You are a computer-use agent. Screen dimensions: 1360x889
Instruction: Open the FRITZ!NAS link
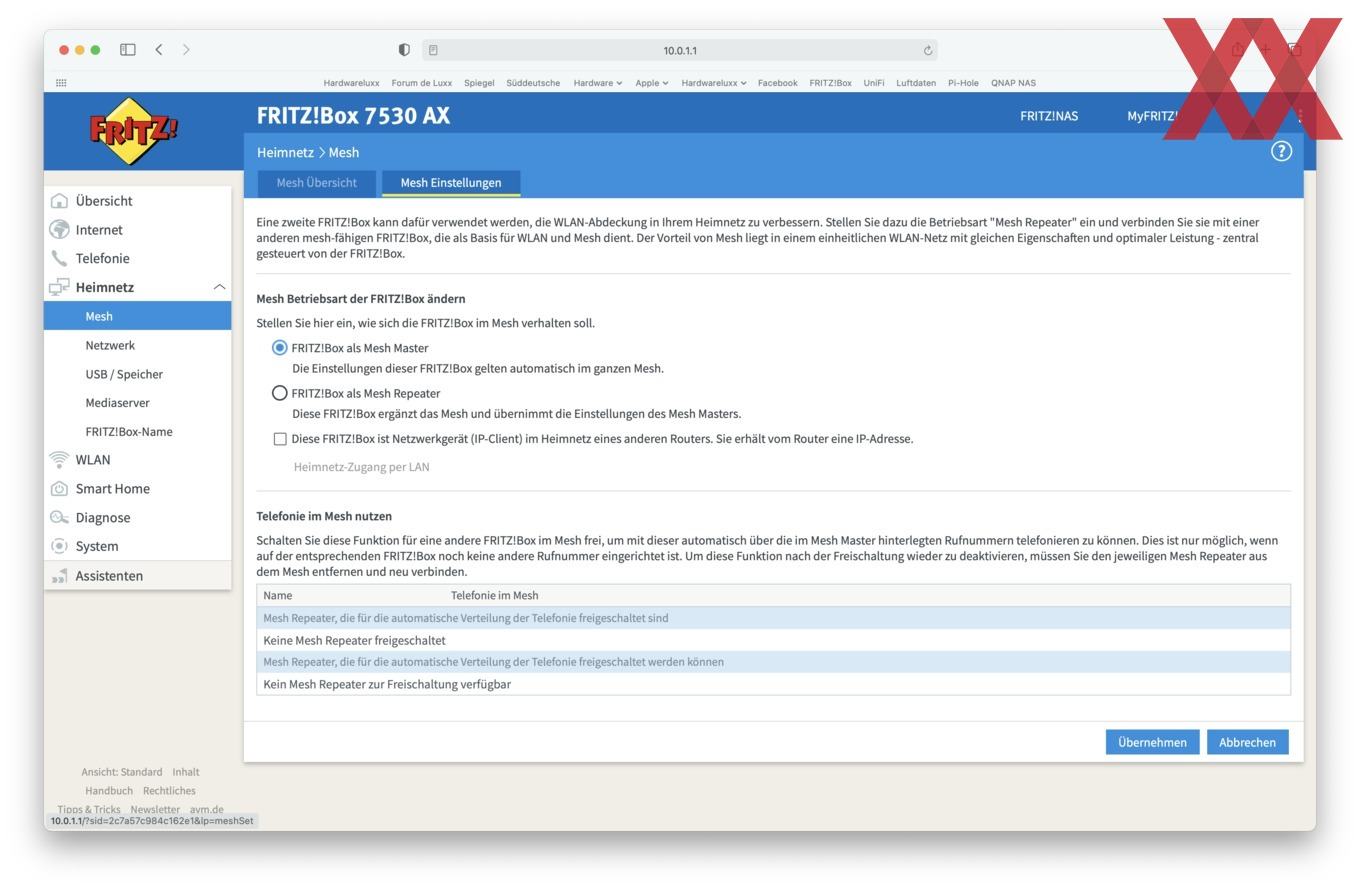click(1049, 116)
